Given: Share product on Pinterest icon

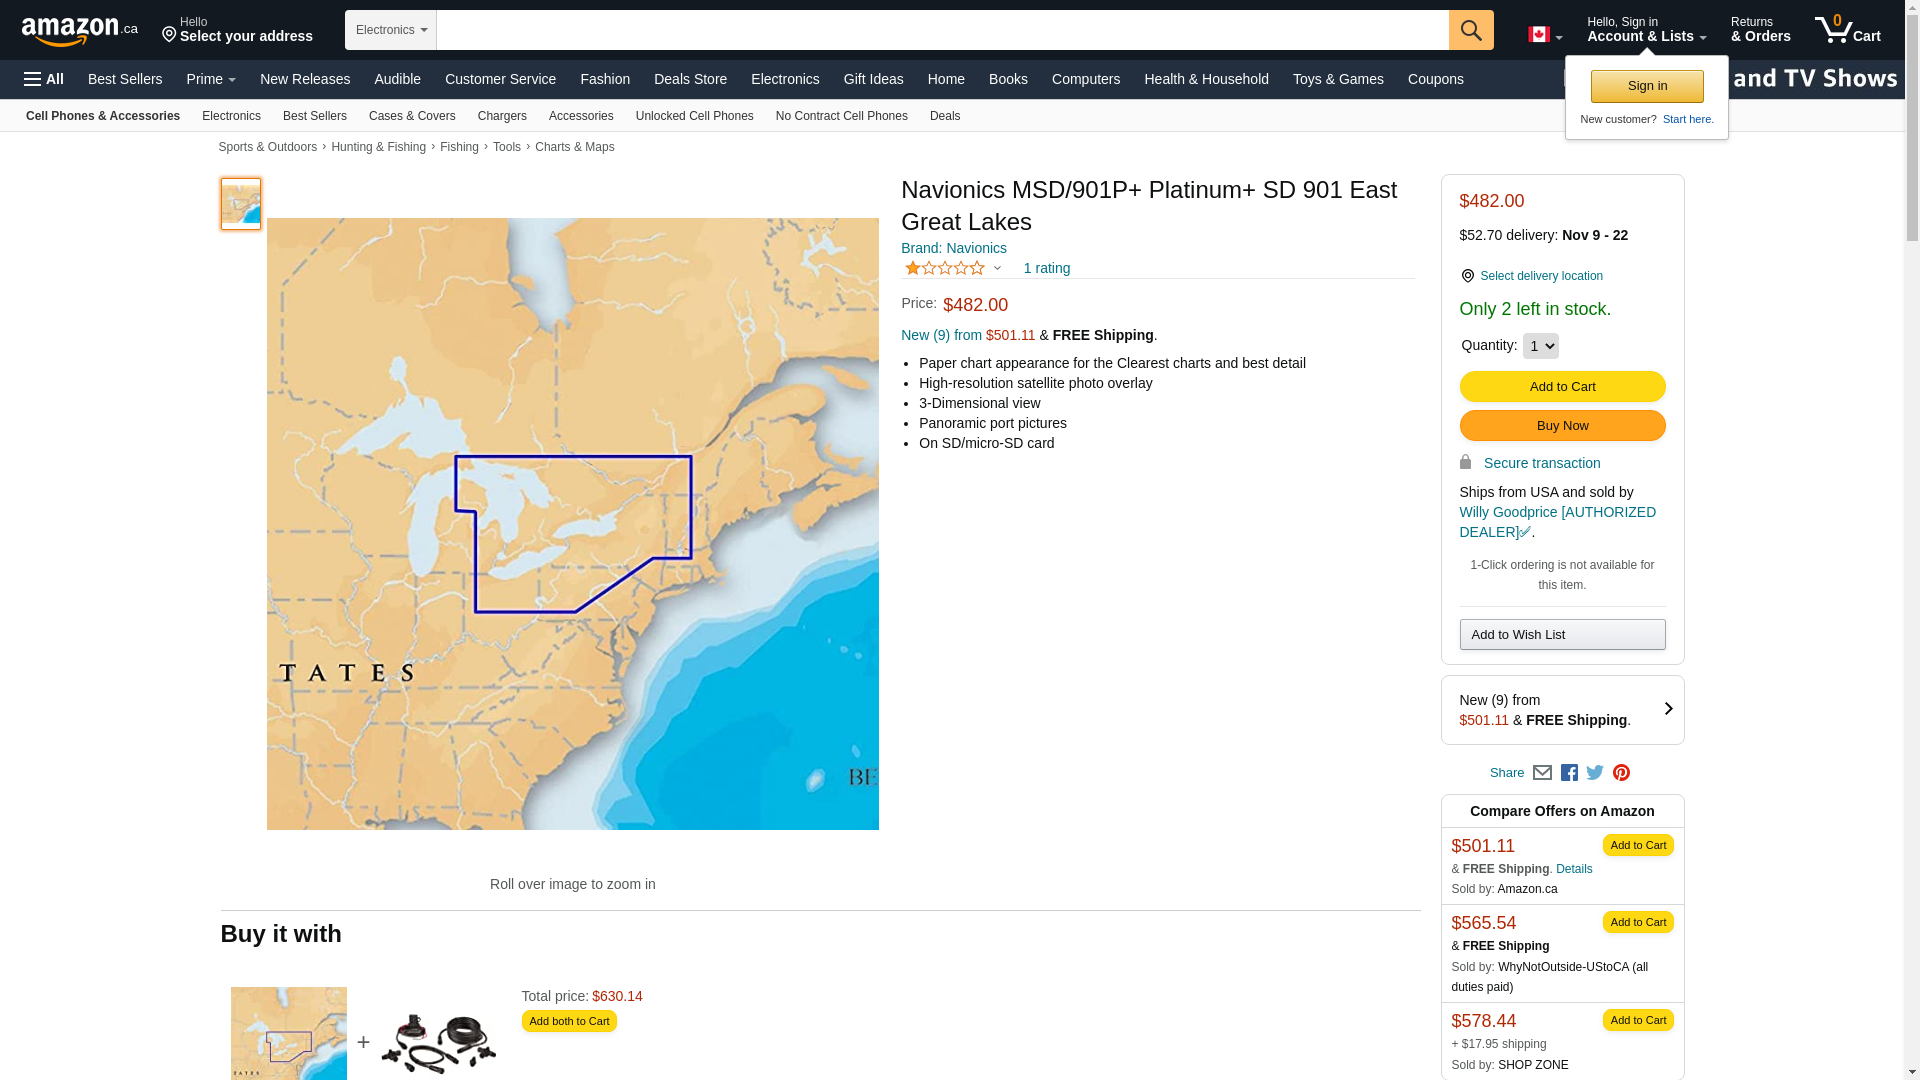Looking at the screenshot, I should coord(1621,773).
